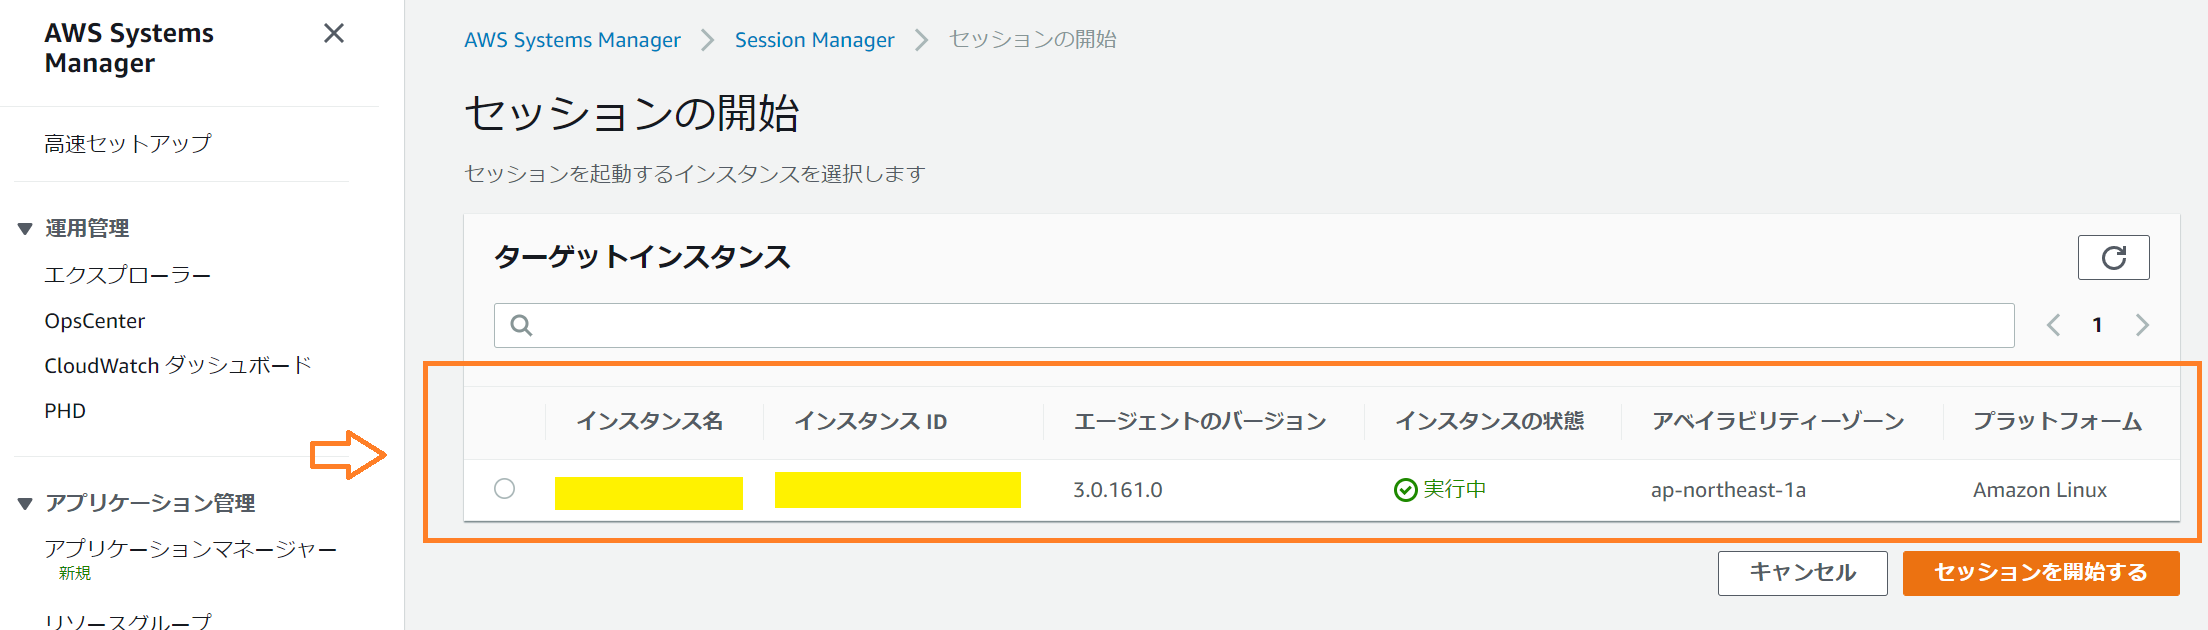
Task: Click Session Manager breadcrumb link
Action: [814, 40]
